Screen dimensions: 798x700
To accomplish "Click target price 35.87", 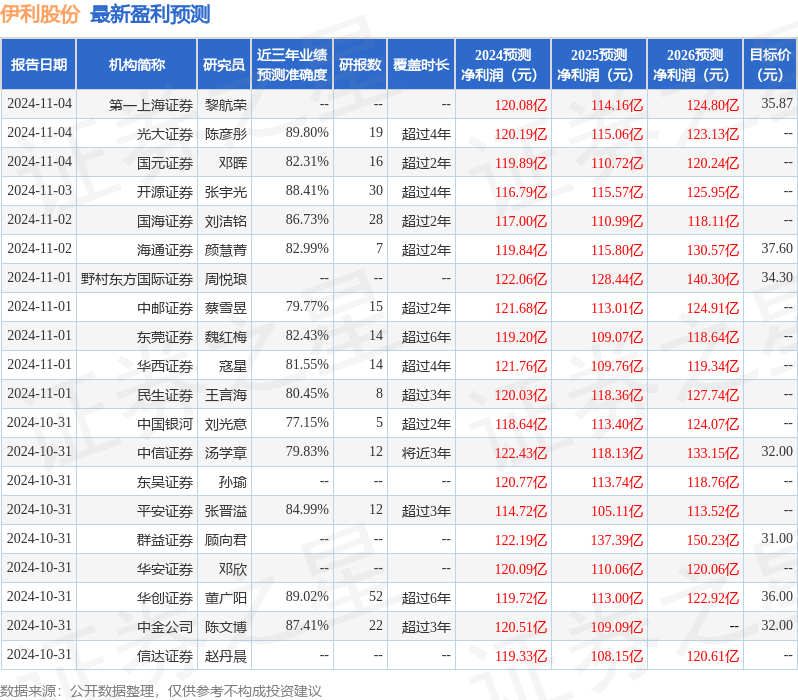I will (x=777, y=104).
